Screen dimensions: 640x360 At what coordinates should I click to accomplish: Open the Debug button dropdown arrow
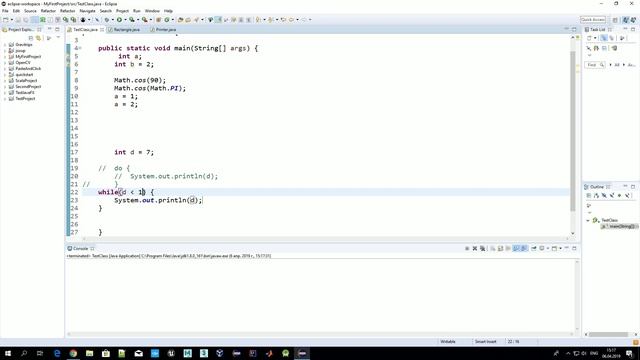click(112, 20)
